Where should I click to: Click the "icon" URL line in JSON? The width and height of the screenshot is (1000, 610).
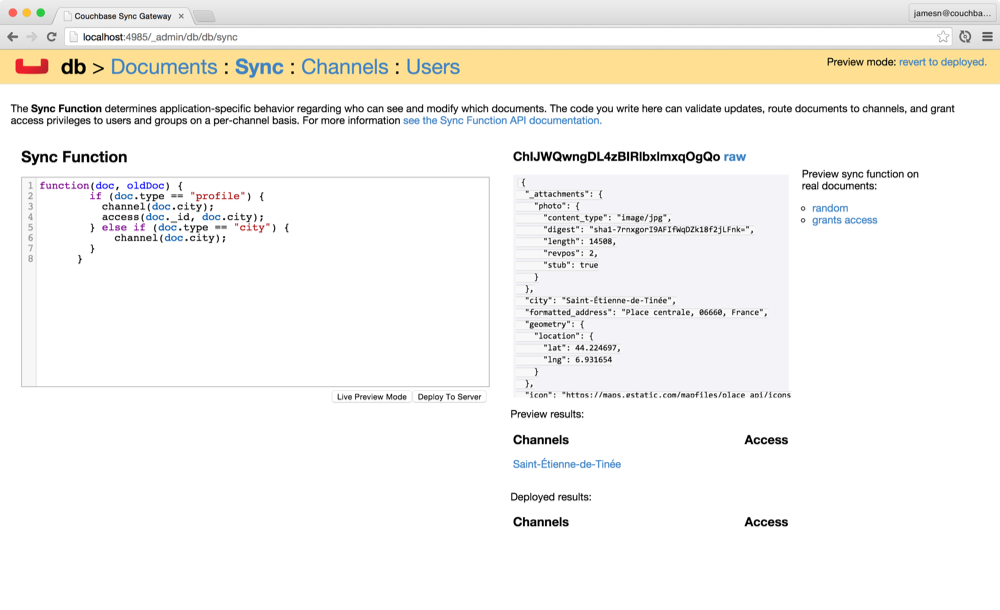[658, 395]
